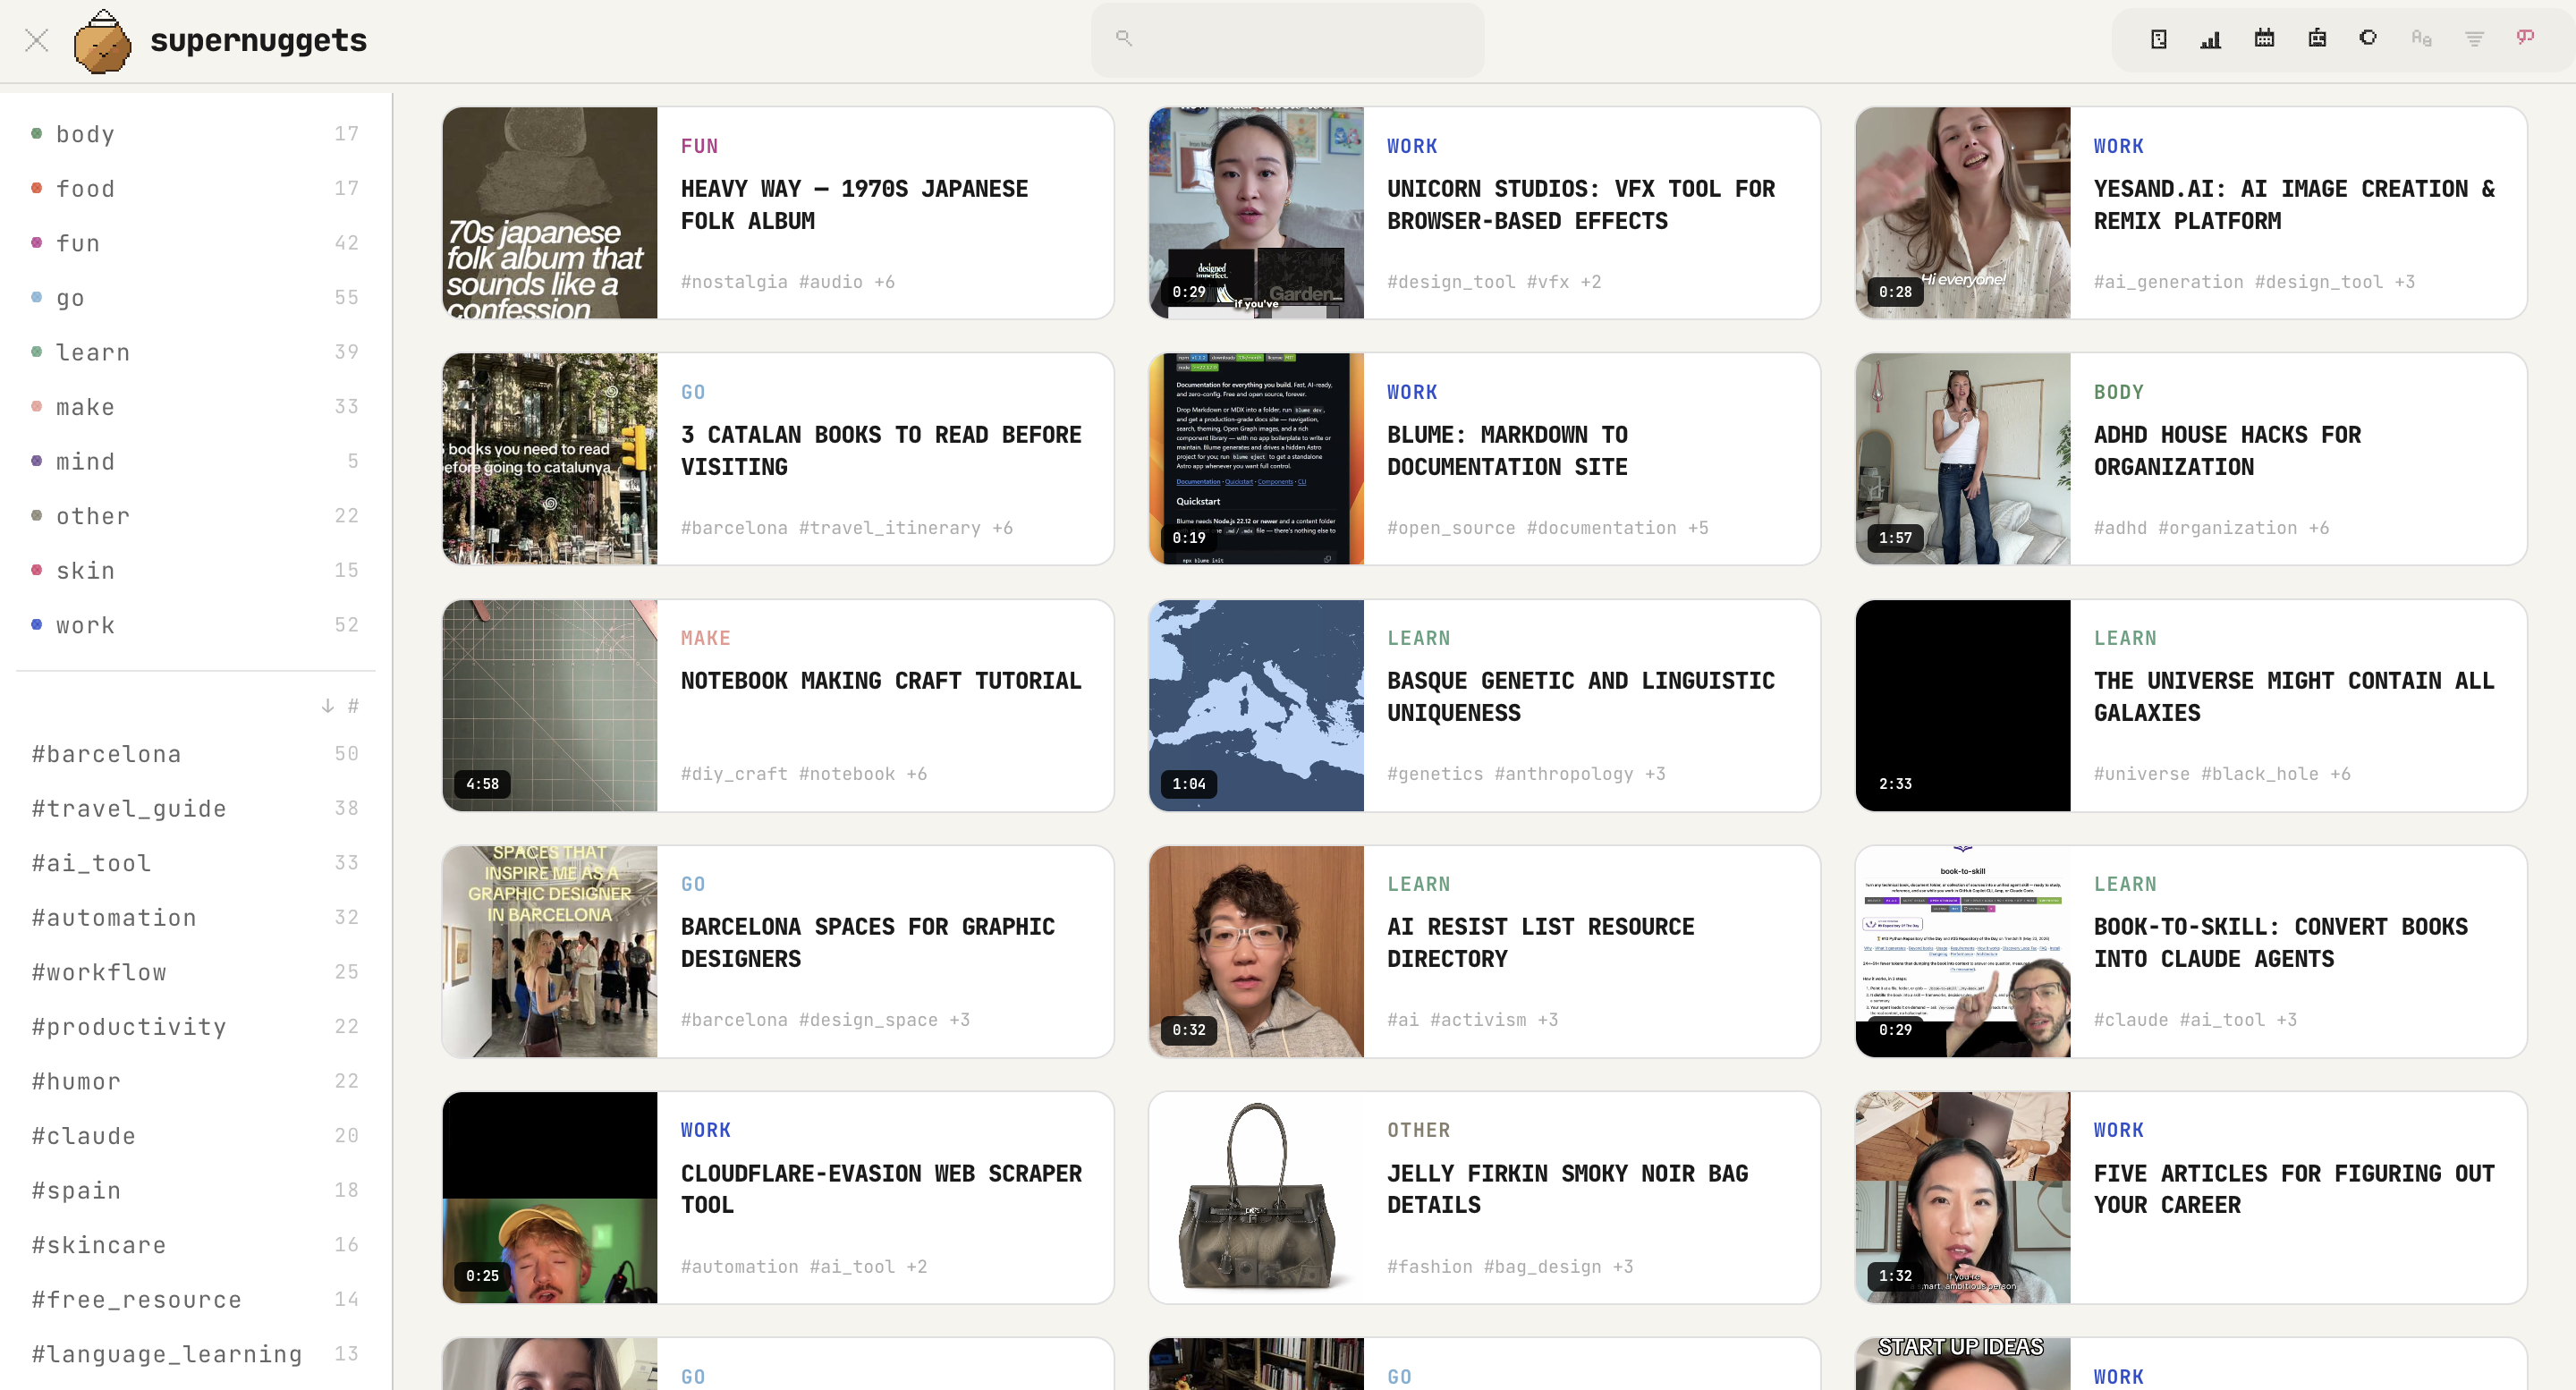Click the supernuggets nugget logo

(x=102, y=41)
